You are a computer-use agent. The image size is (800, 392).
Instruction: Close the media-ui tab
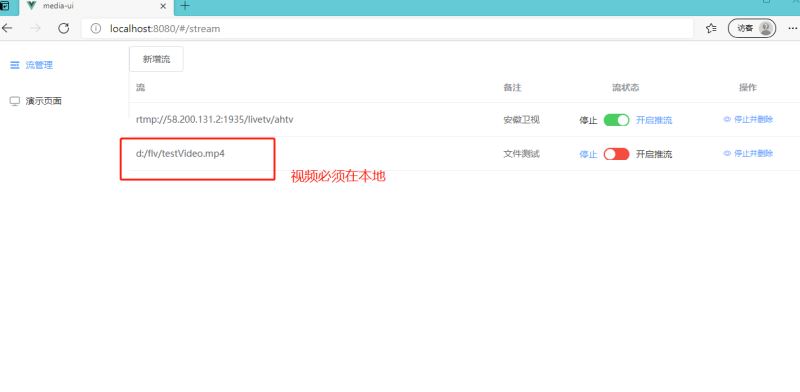tap(163, 7)
